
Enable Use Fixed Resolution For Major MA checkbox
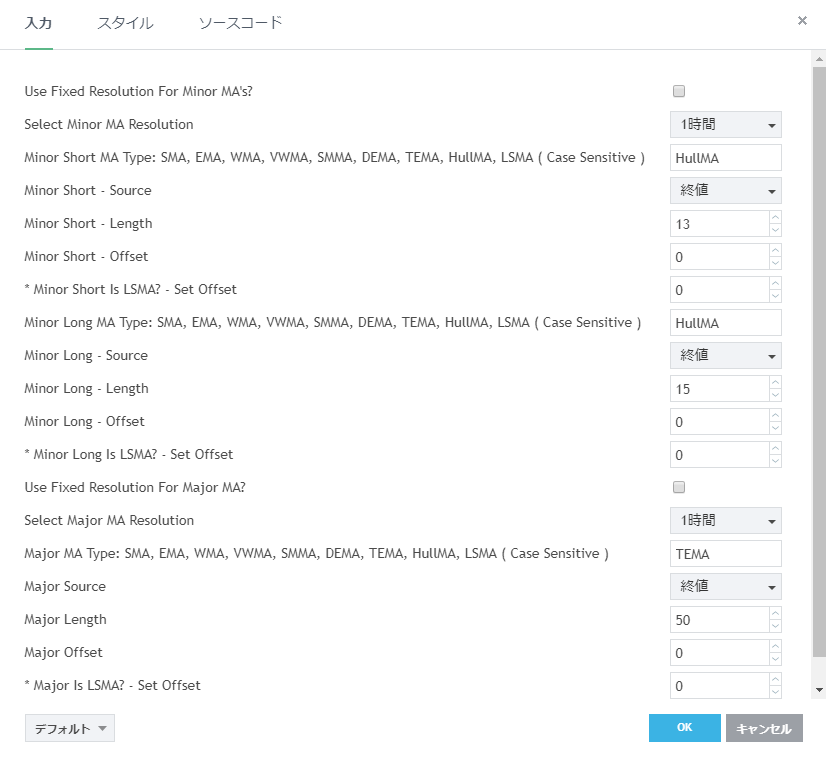coord(678,487)
